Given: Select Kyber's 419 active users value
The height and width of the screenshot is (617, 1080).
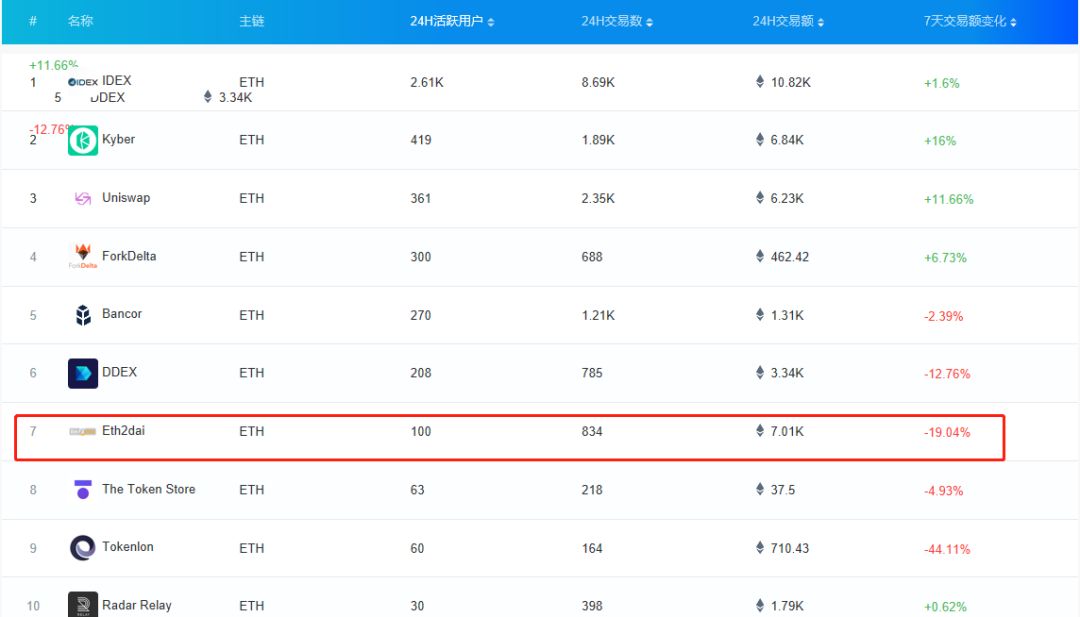Looking at the screenshot, I should point(421,140).
